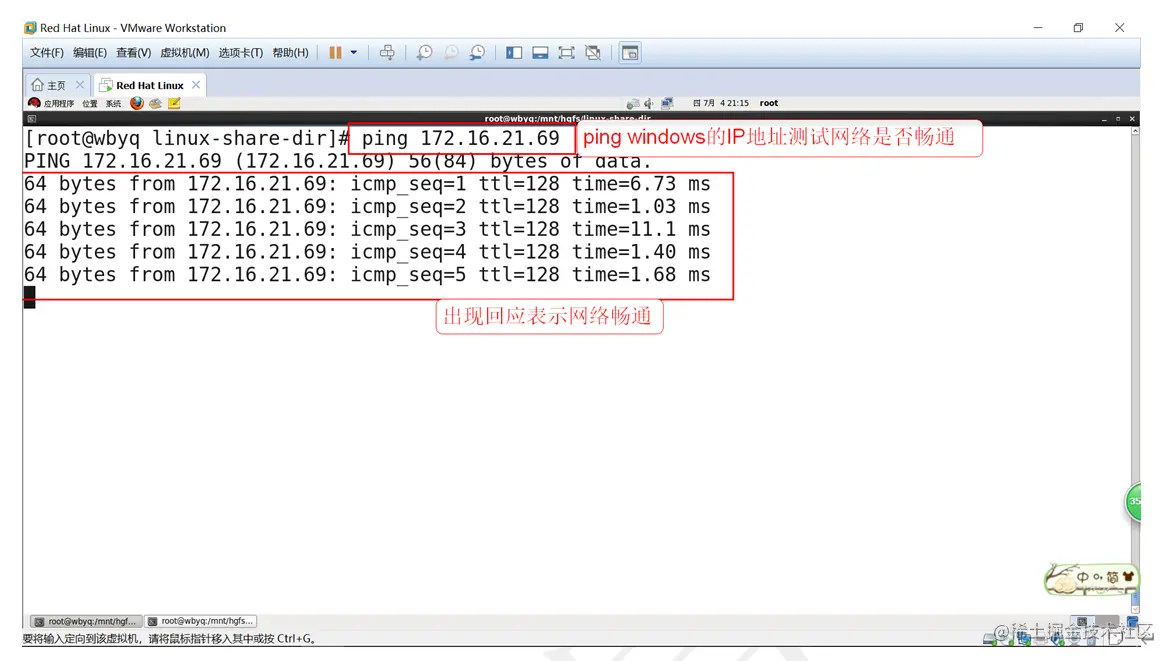Toggle the thumbnail bar view icon
Image resolution: width=1173 pixels, height=661 pixels.
540,52
